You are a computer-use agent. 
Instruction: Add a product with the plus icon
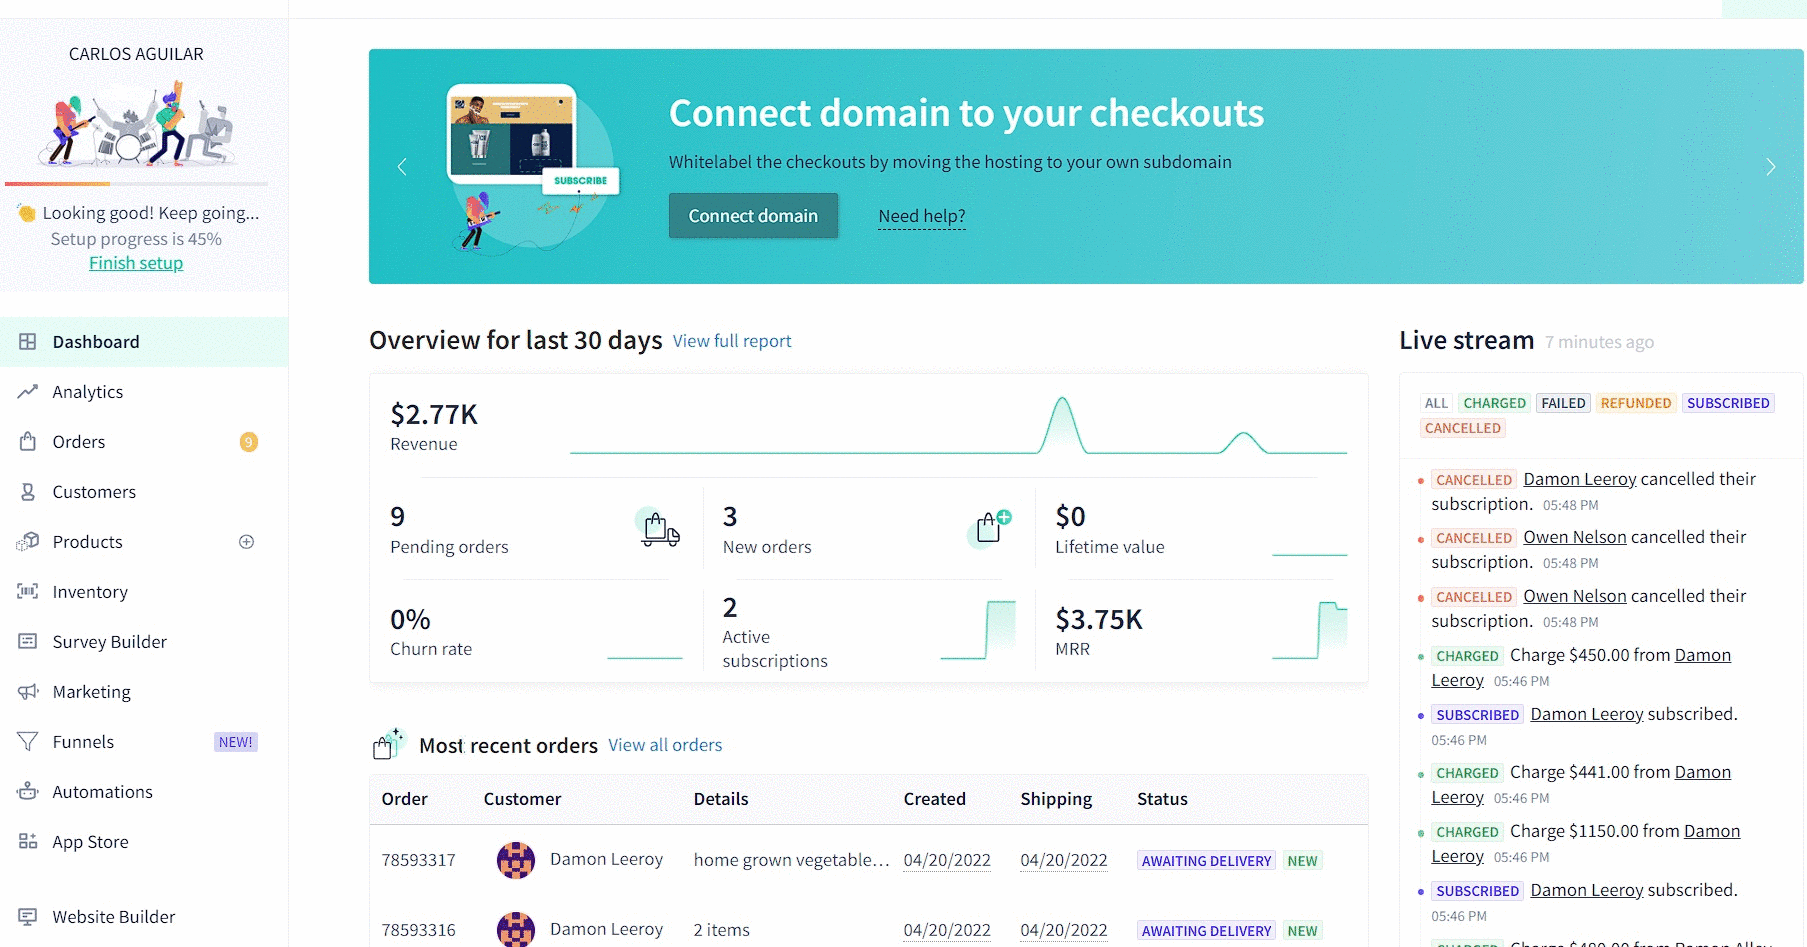[x=247, y=542]
